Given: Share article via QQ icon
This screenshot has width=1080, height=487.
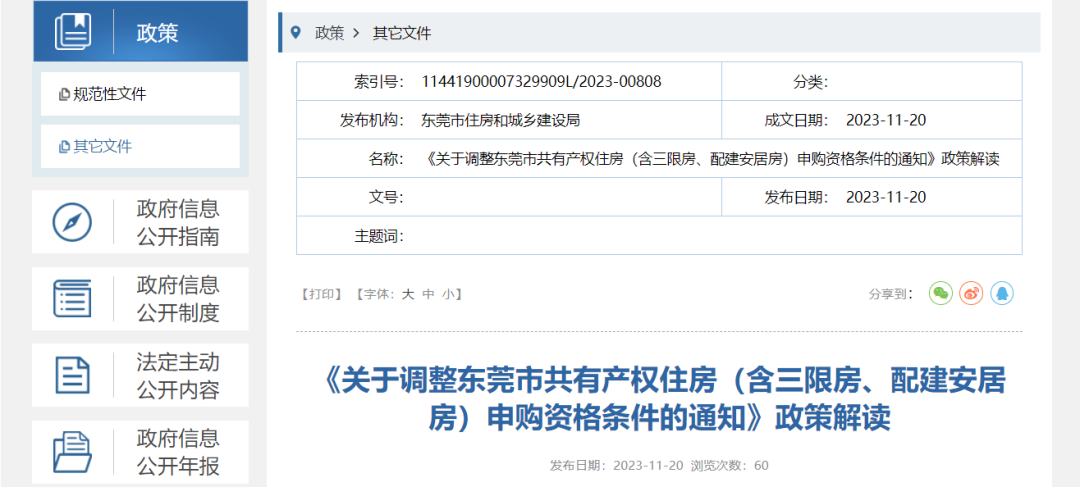Looking at the screenshot, I should [1002, 293].
